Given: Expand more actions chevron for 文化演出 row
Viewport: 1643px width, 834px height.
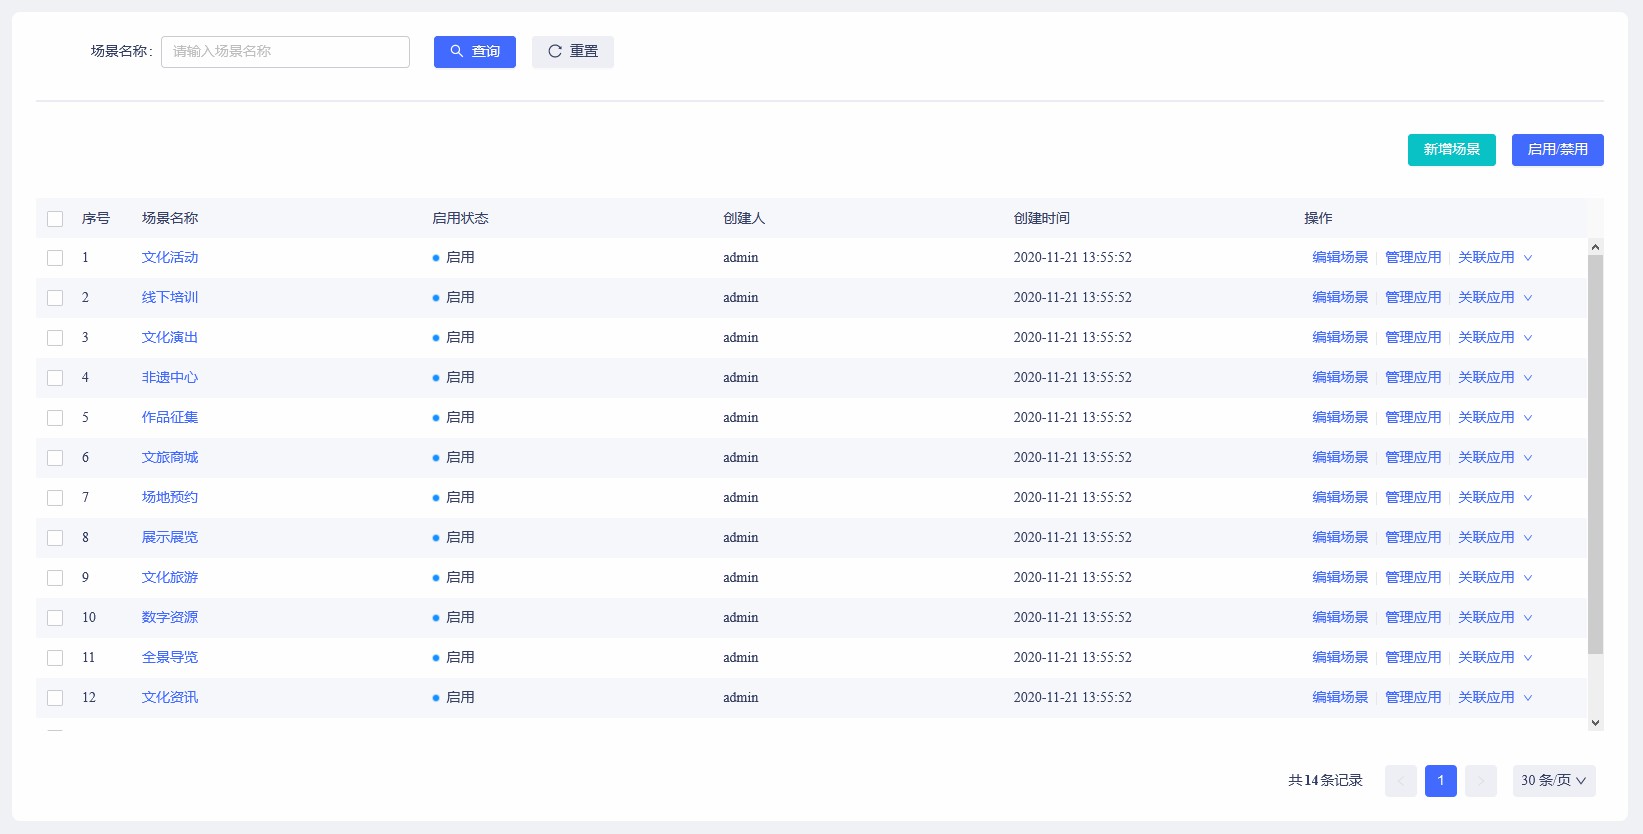Looking at the screenshot, I should point(1528,338).
